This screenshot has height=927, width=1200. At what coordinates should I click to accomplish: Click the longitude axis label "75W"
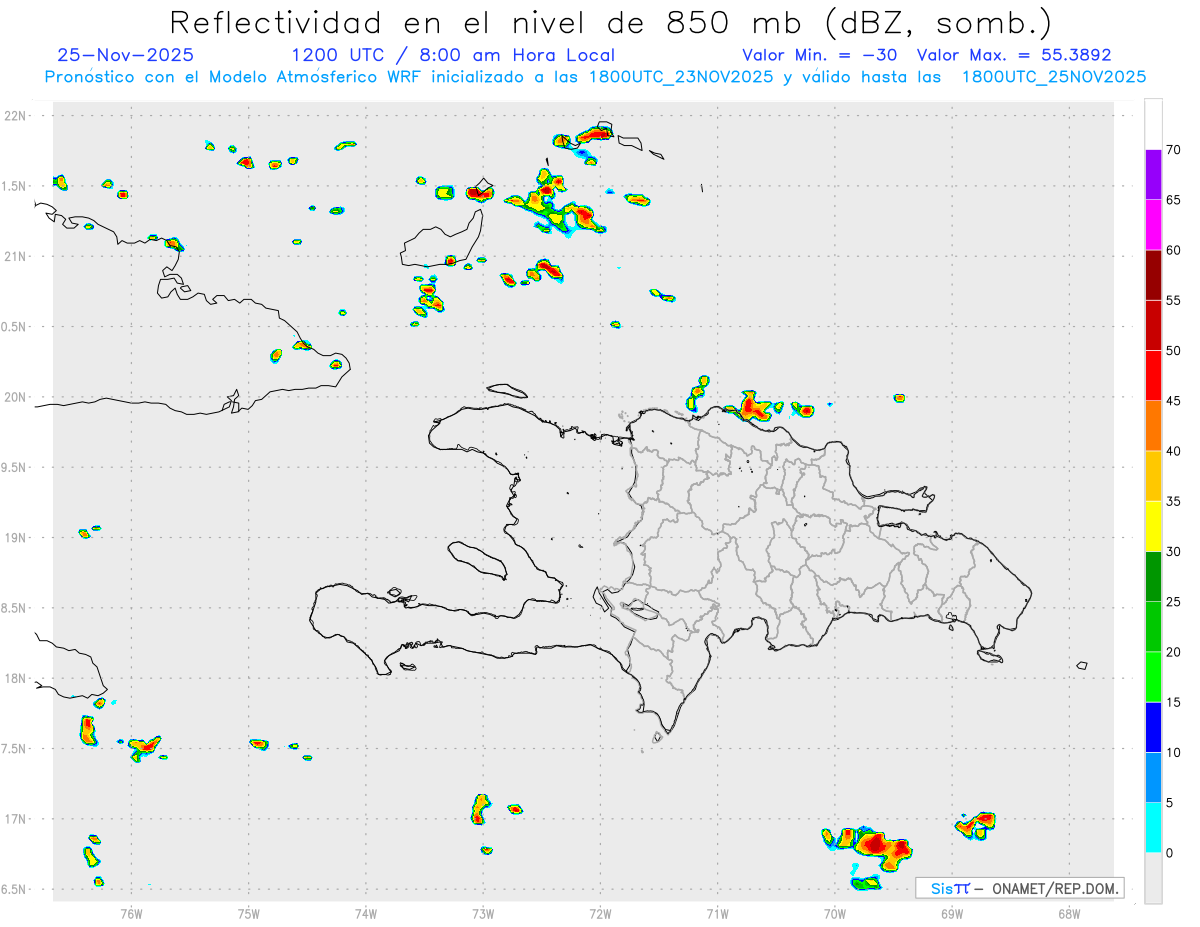[249, 913]
